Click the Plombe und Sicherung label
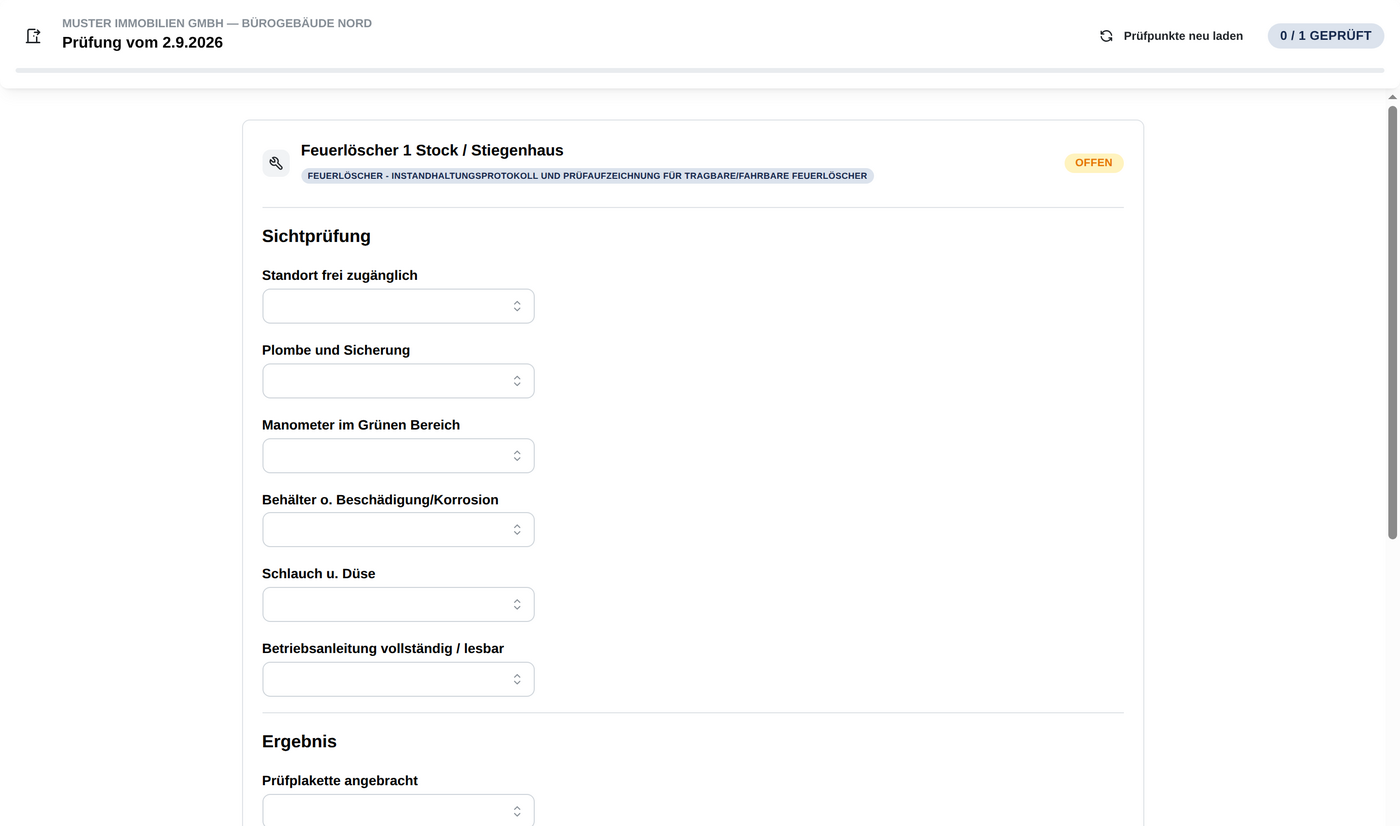 point(336,350)
